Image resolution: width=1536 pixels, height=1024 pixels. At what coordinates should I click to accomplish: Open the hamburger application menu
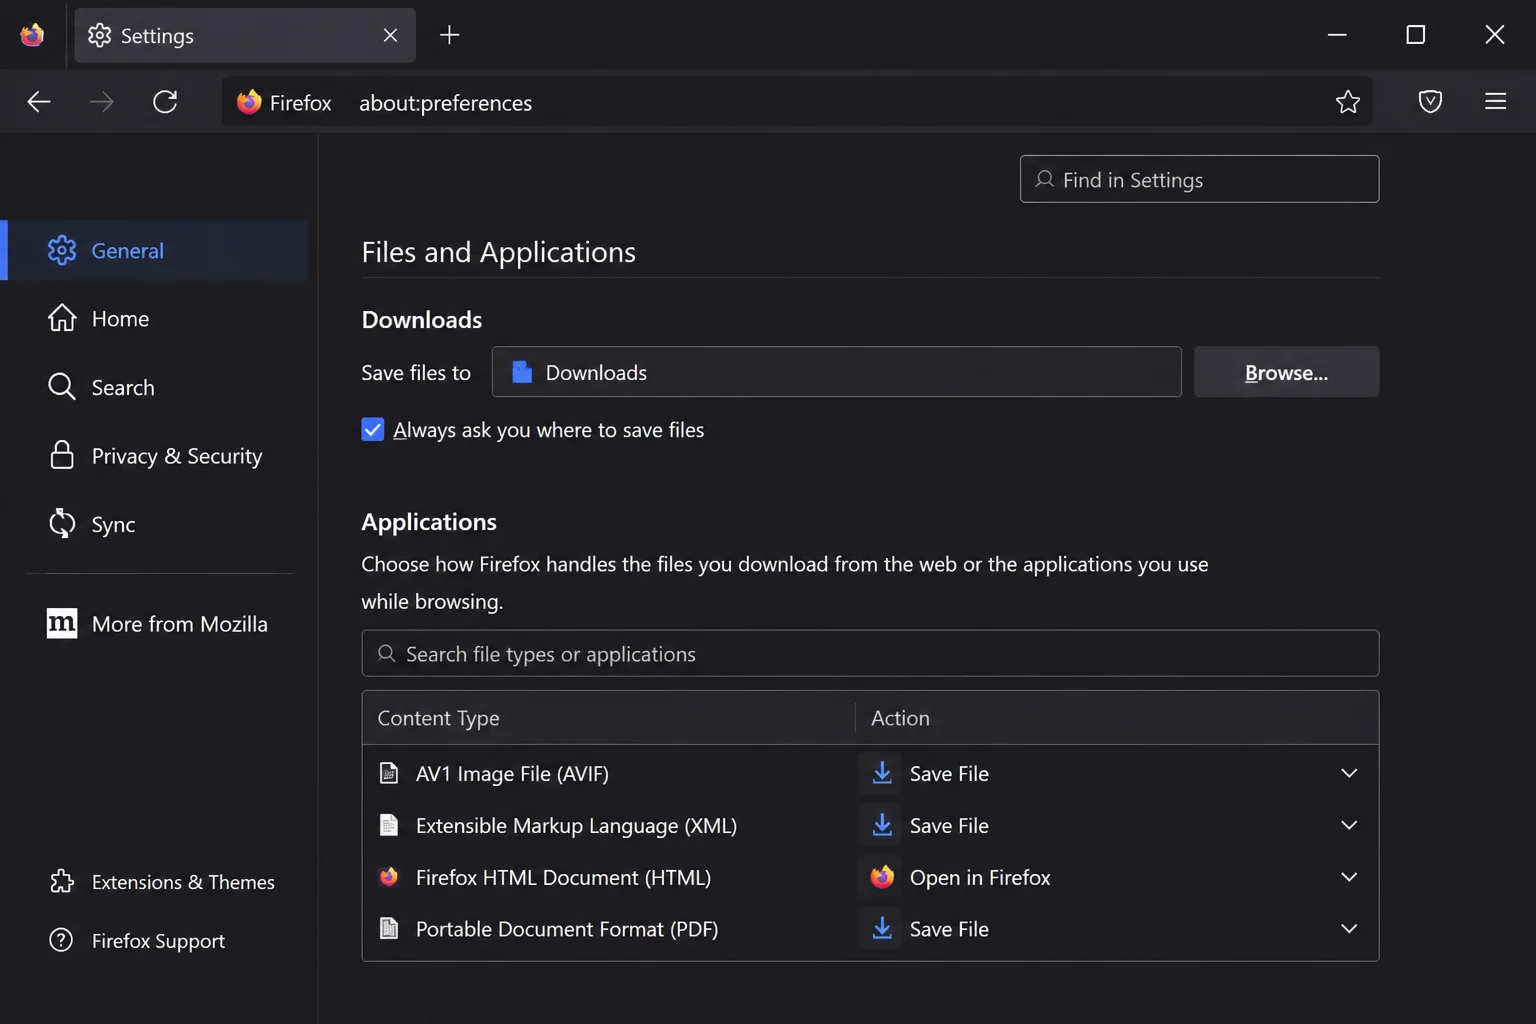click(1495, 101)
